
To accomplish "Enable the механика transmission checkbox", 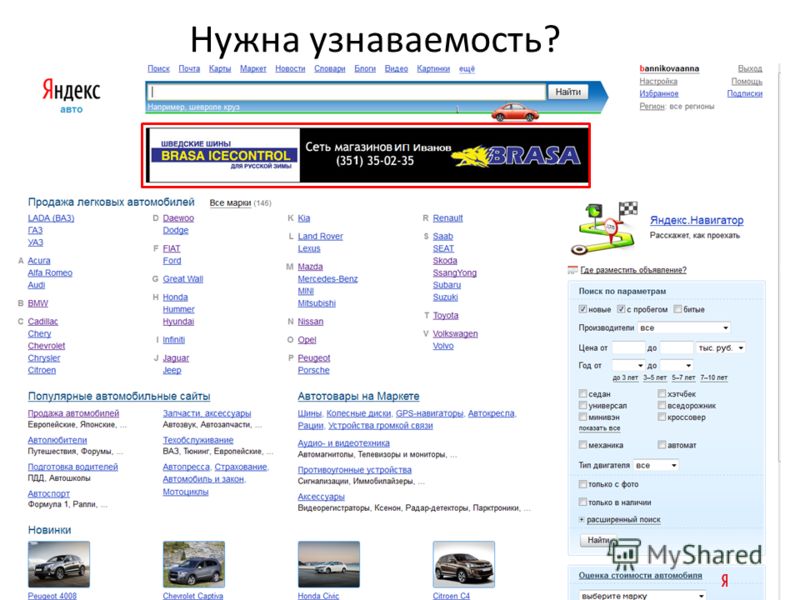I will tap(583, 444).
